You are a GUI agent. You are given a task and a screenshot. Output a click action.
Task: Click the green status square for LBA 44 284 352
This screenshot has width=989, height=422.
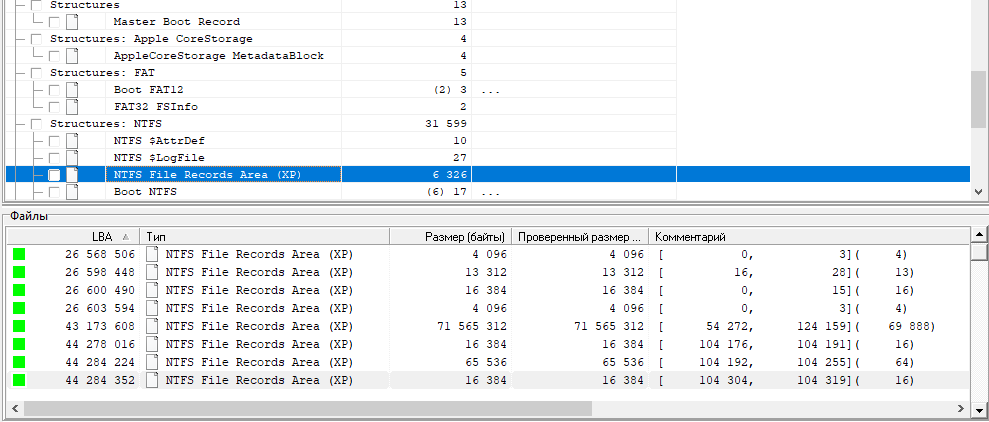coord(19,380)
